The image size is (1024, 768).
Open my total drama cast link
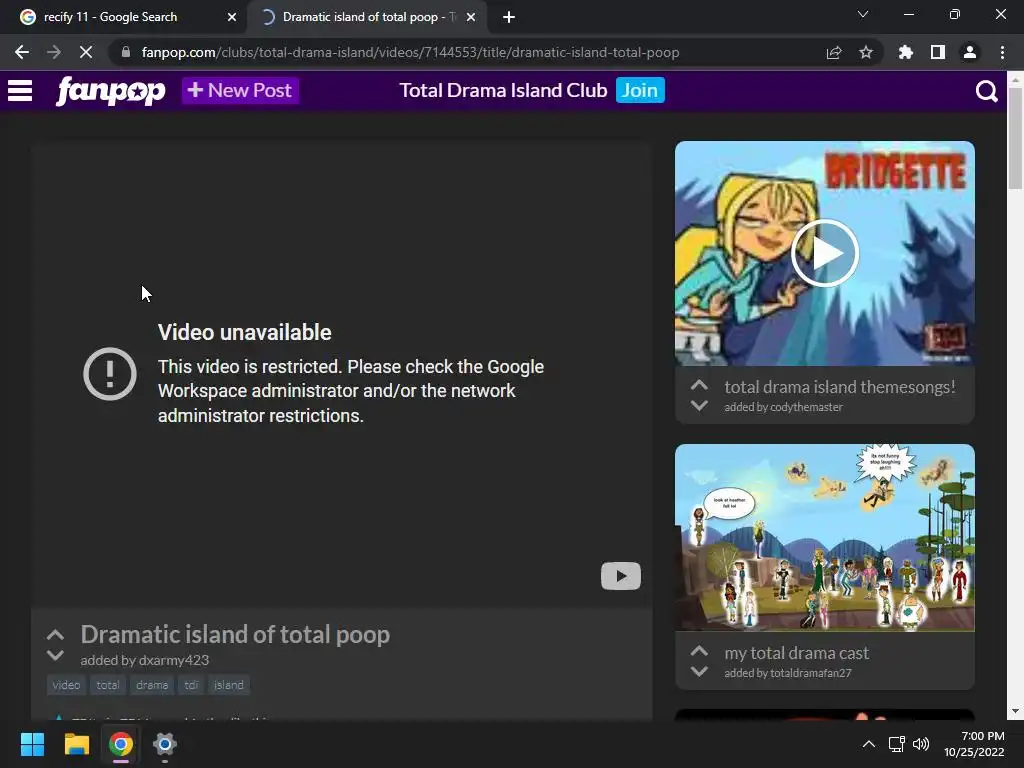coord(797,653)
